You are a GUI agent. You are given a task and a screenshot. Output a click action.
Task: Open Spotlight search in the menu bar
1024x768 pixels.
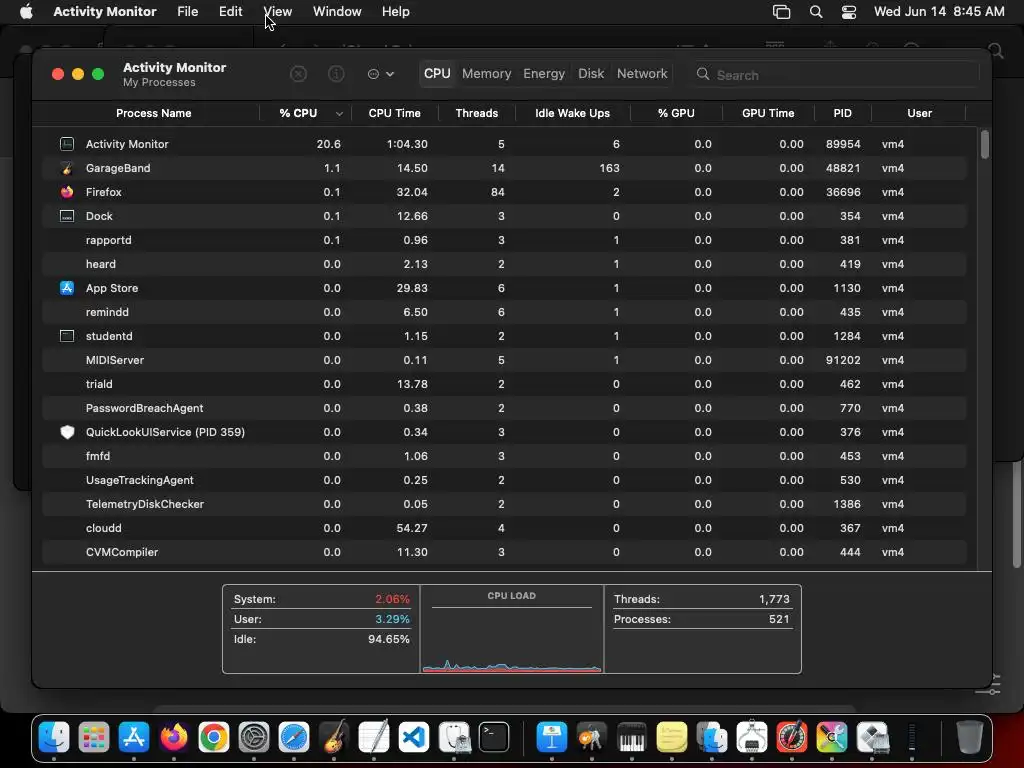point(816,12)
